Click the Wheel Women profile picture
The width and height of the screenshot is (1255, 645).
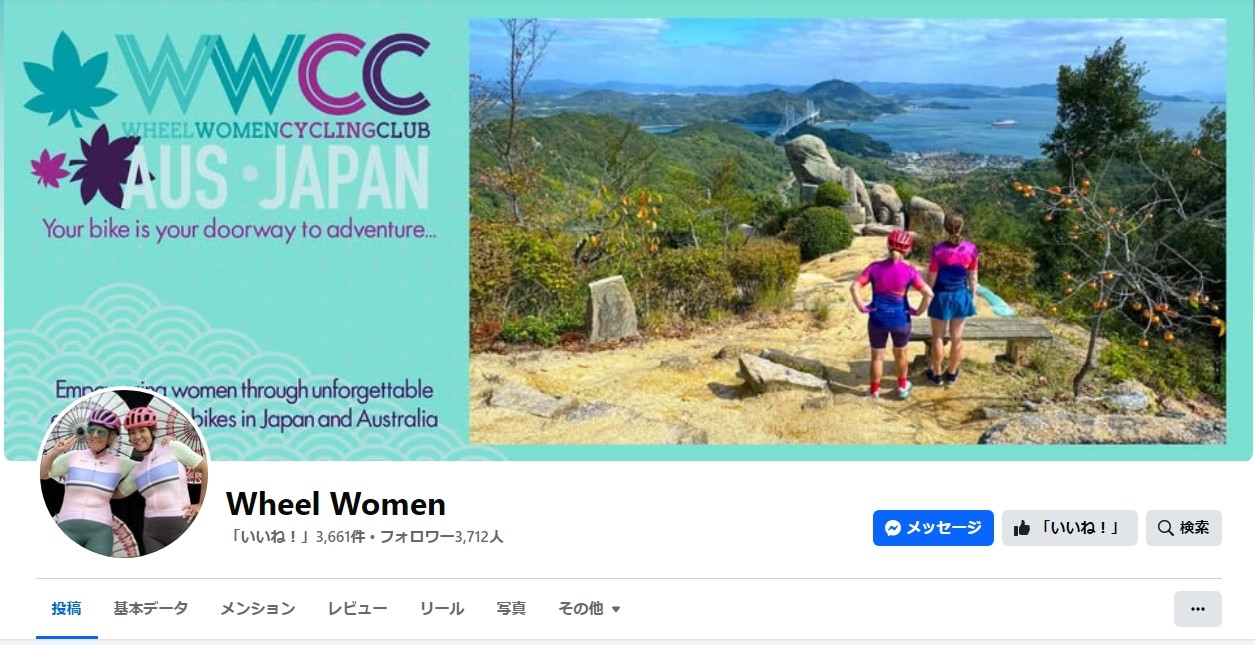click(124, 473)
